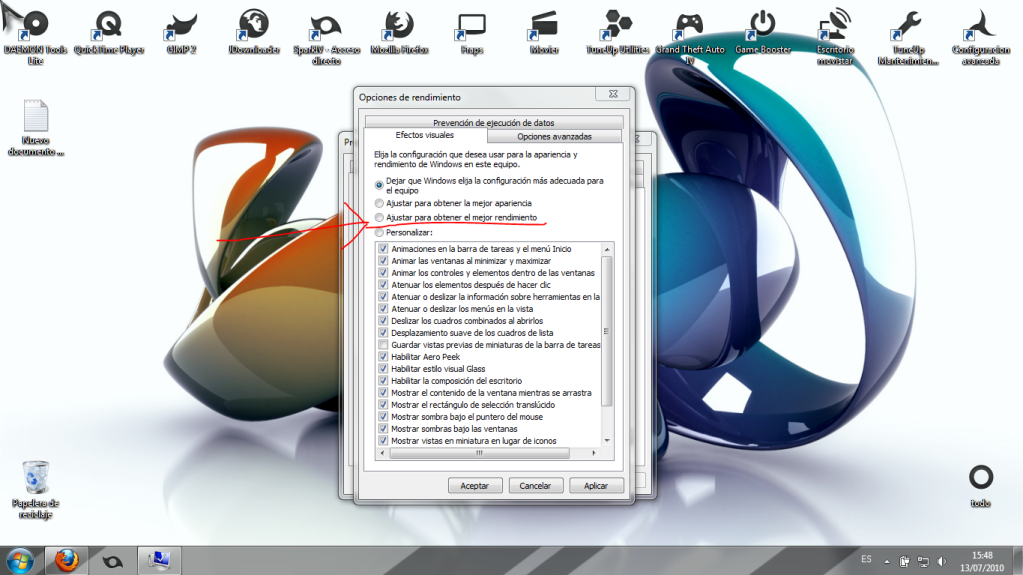Select the Fraps desktop icon
1023x575 pixels.
click(471, 25)
